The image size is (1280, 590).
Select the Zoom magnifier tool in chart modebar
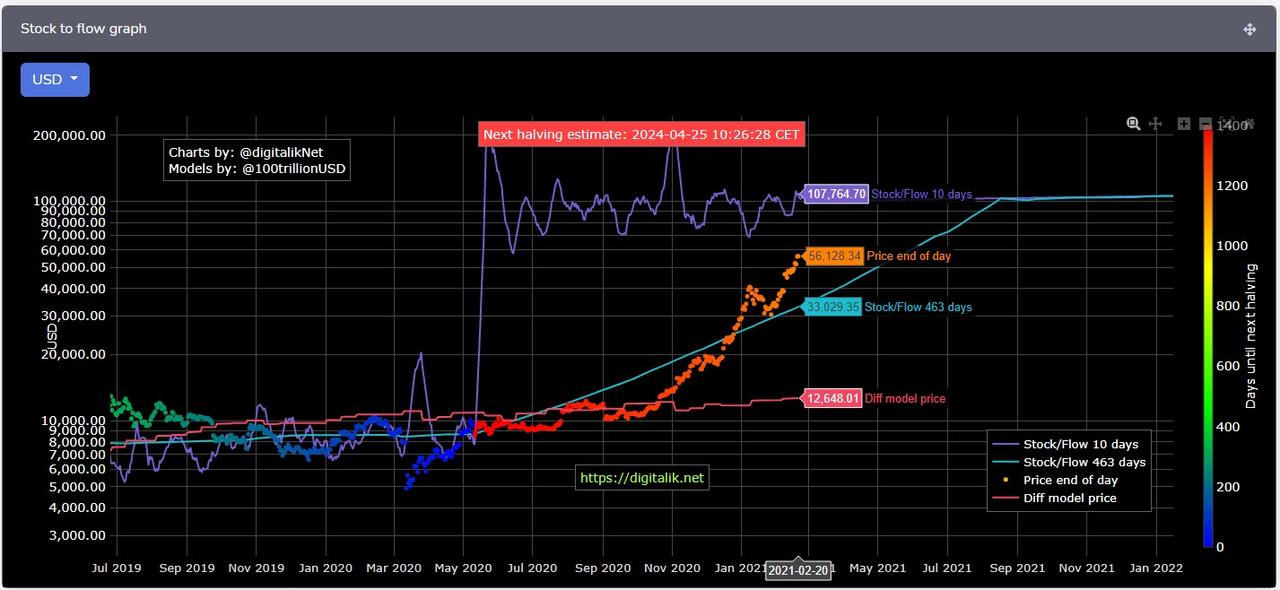pyautogui.click(x=1133, y=124)
